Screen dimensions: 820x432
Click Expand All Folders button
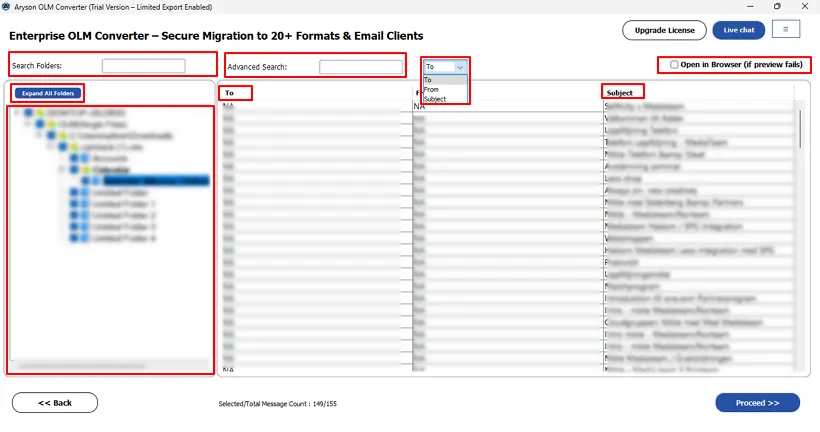tap(48, 93)
